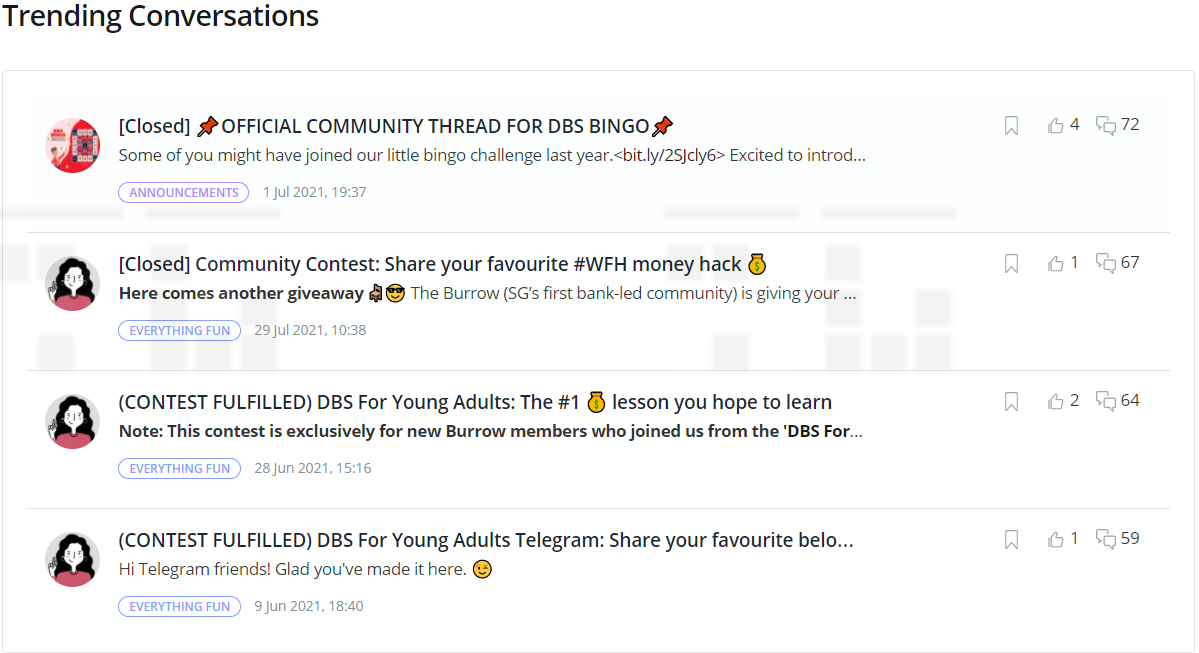The height and width of the screenshot is (653, 1199).
Task: Click the DBS BINGO thread author avatar
Action: [x=73, y=146]
